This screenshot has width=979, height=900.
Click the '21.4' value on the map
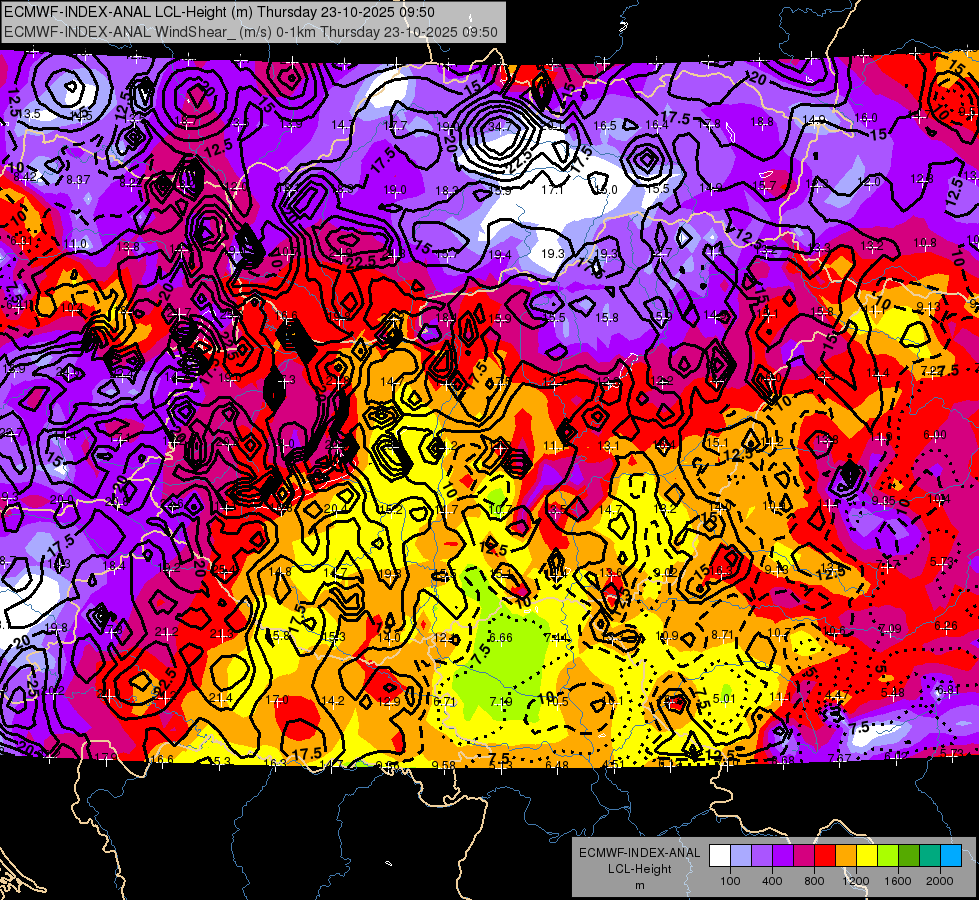pyautogui.click(x=220, y=698)
